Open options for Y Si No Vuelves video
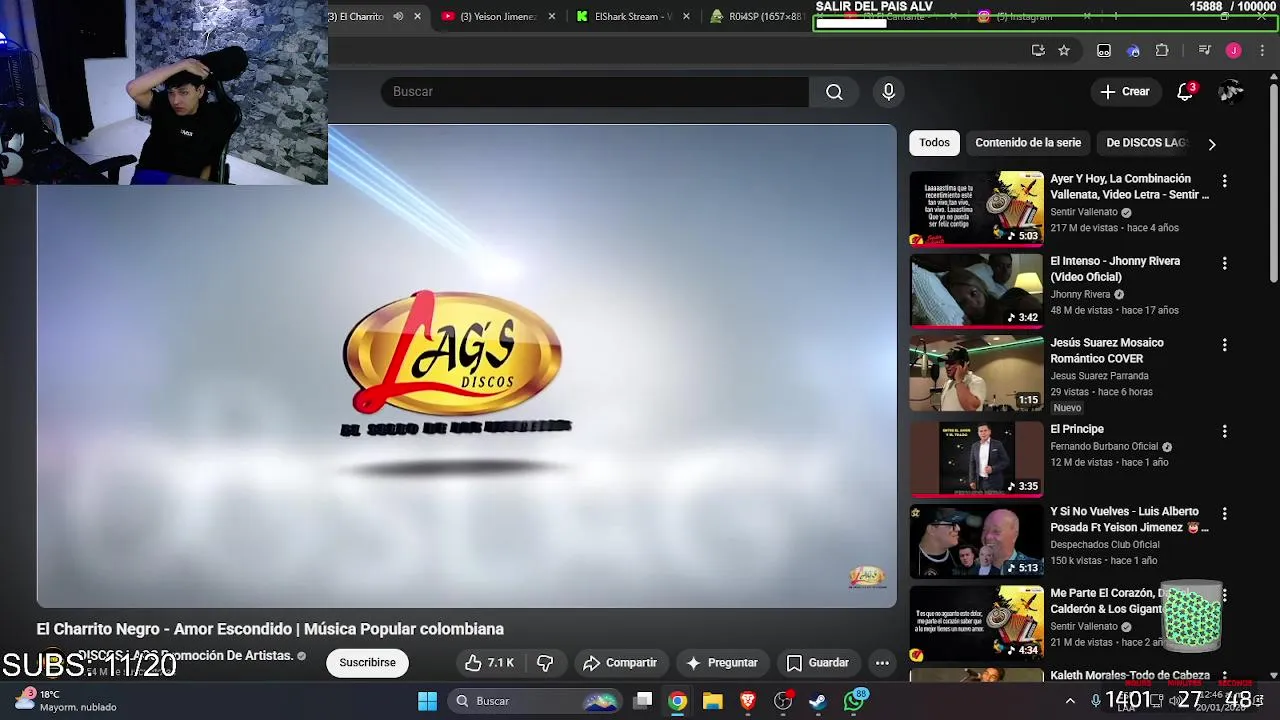Viewport: 1280px width, 720px height. 1224,513
